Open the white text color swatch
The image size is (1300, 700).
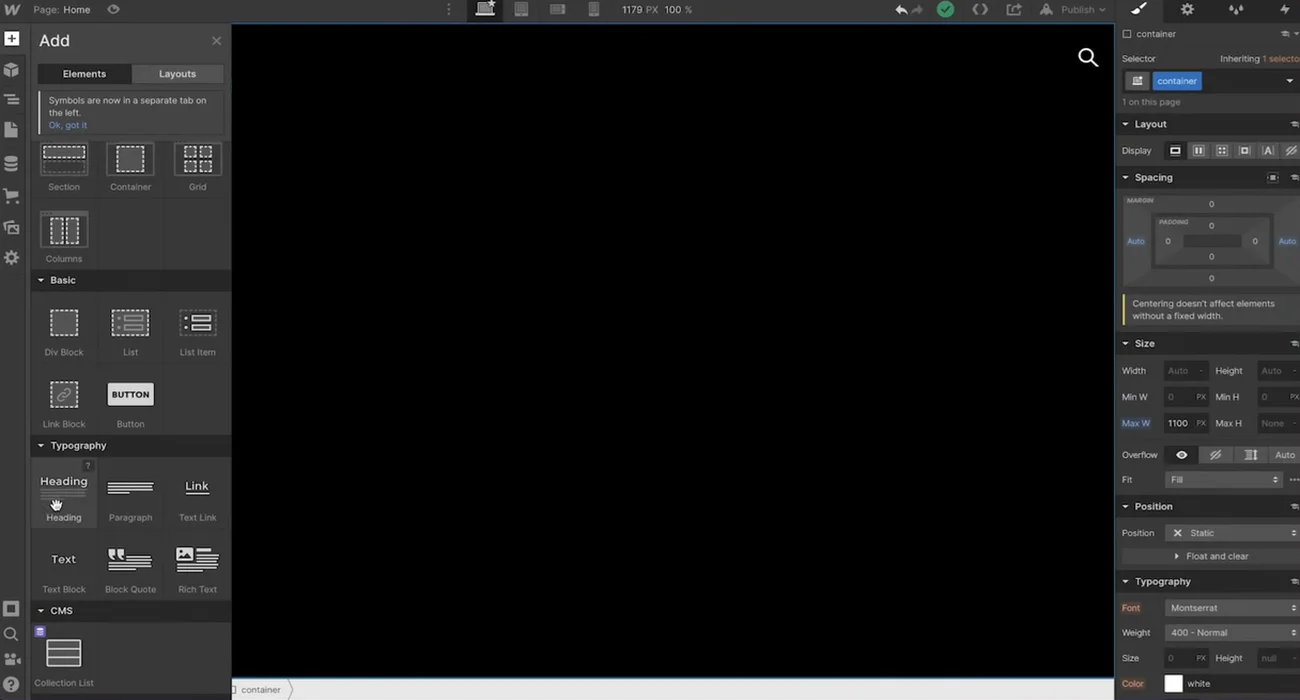(x=1172, y=683)
